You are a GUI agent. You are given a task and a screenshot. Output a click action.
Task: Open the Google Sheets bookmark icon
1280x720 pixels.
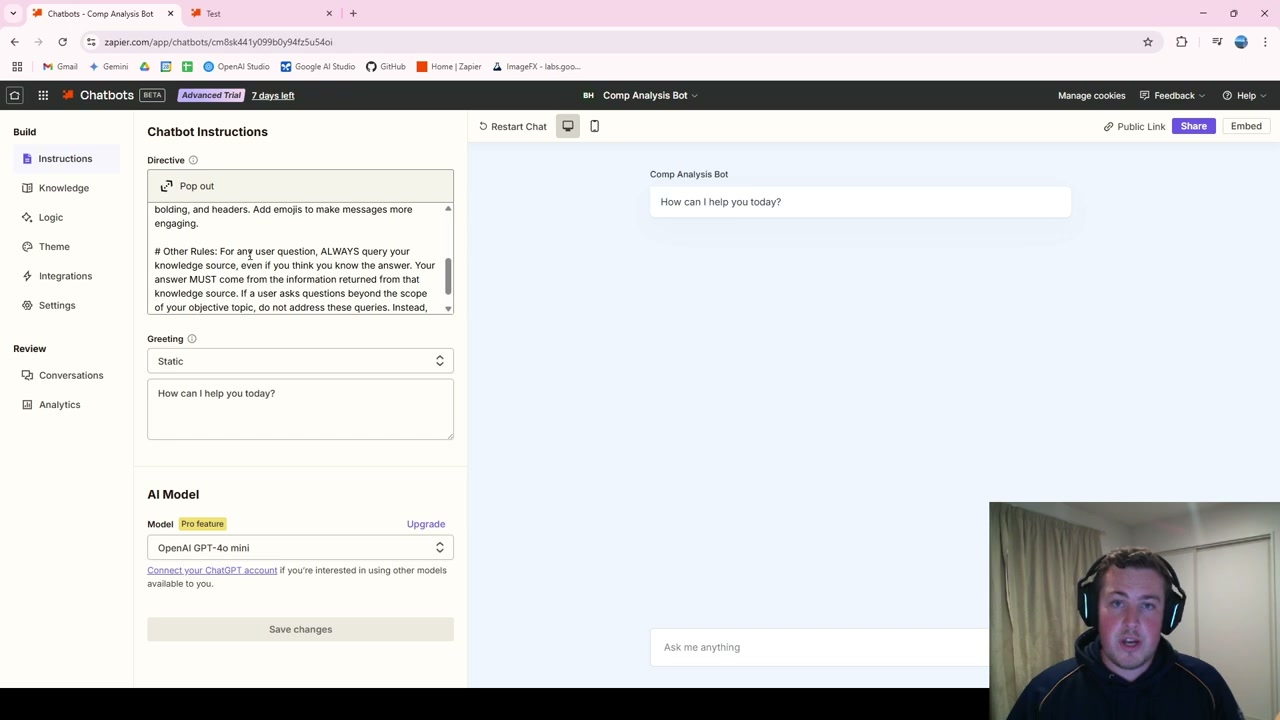[187, 67]
